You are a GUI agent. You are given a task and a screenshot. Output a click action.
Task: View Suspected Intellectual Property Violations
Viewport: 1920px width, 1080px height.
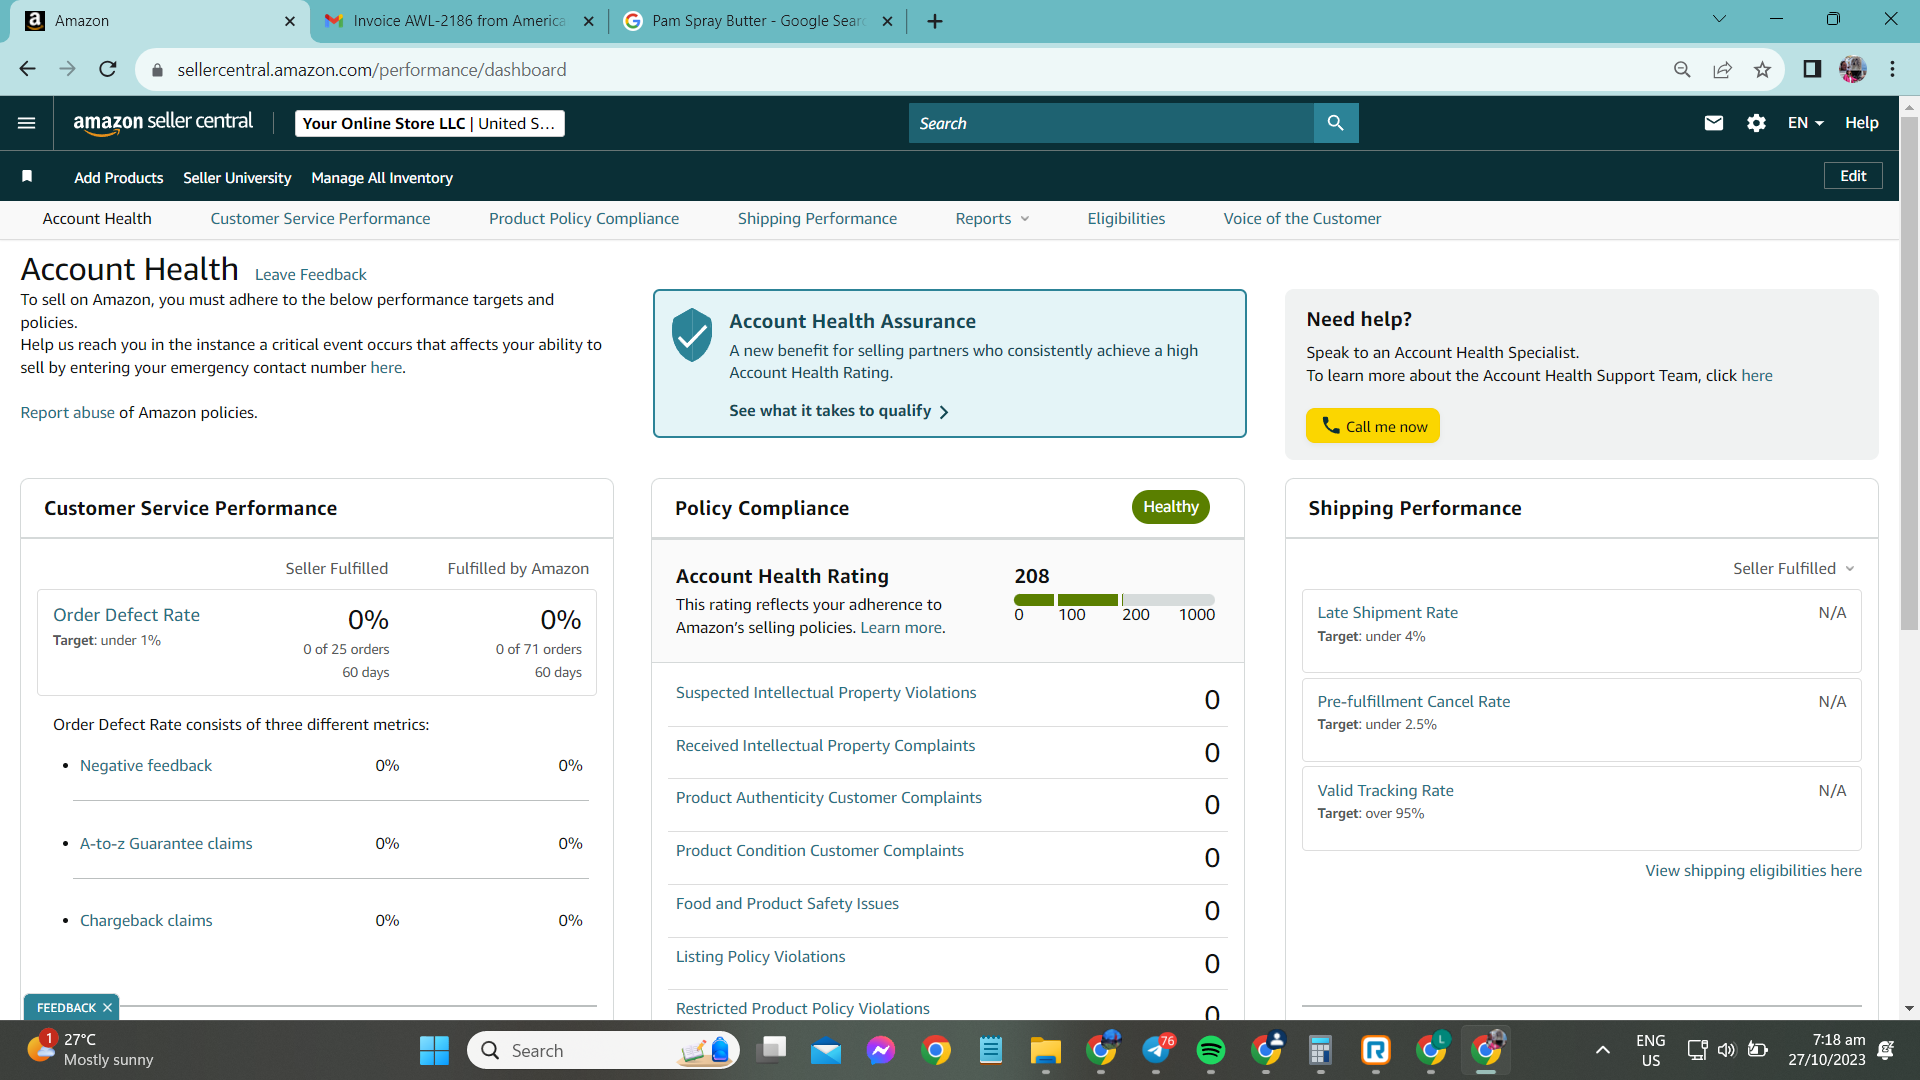coord(826,693)
